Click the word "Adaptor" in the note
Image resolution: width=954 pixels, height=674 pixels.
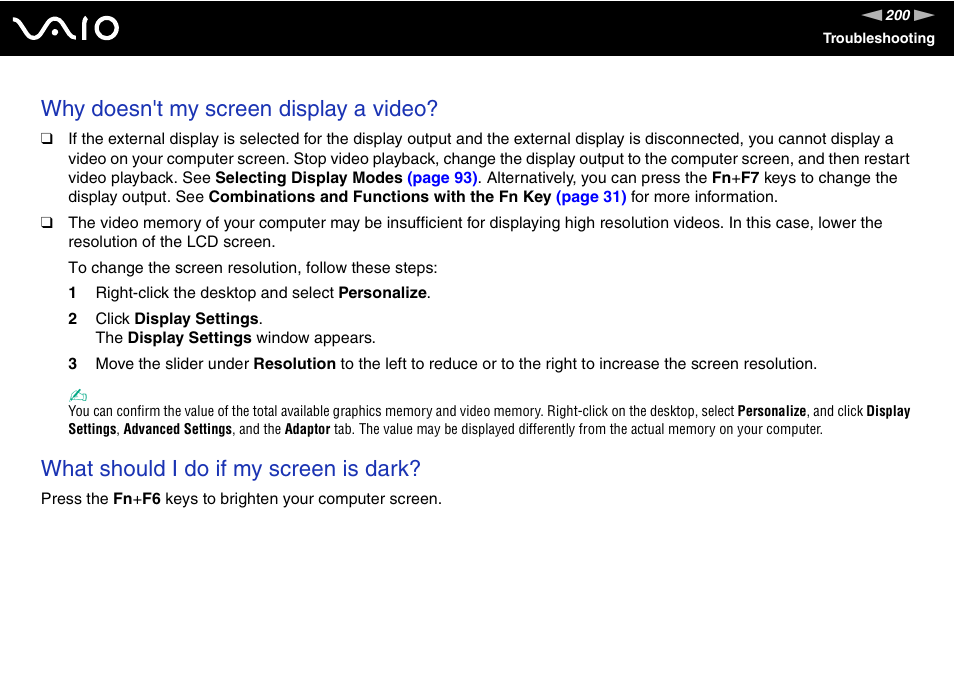(307, 429)
